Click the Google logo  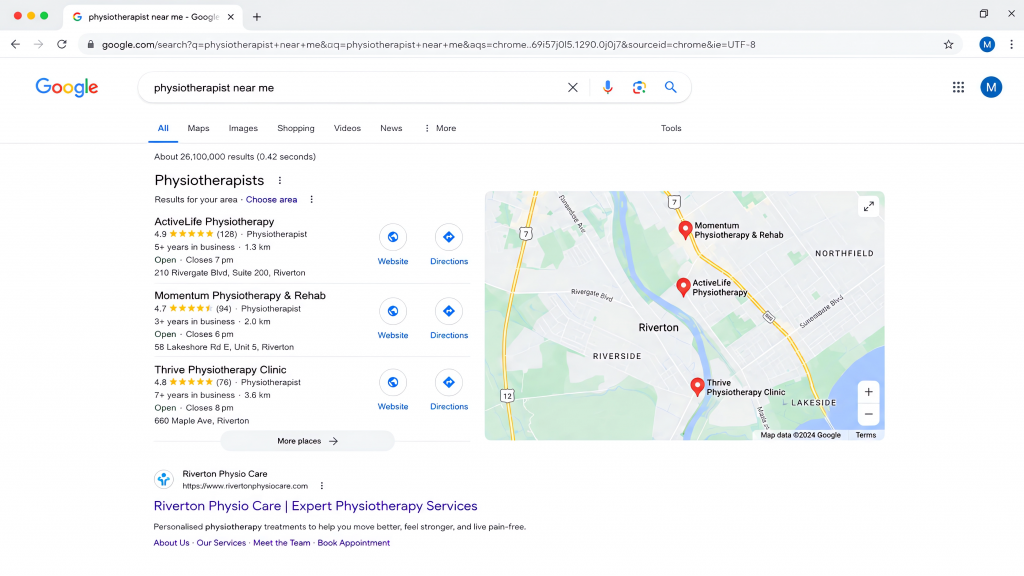click(67, 87)
